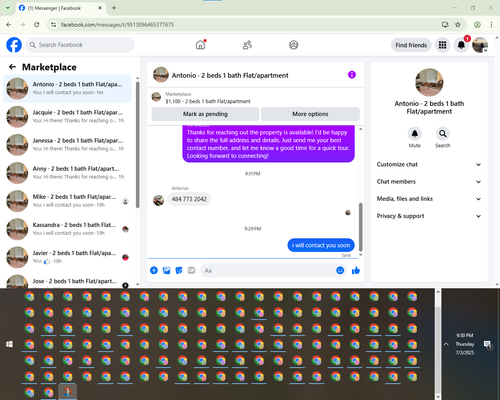Open Mike conversation in chat list
The height and width of the screenshot is (400, 500).
(67, 201)
